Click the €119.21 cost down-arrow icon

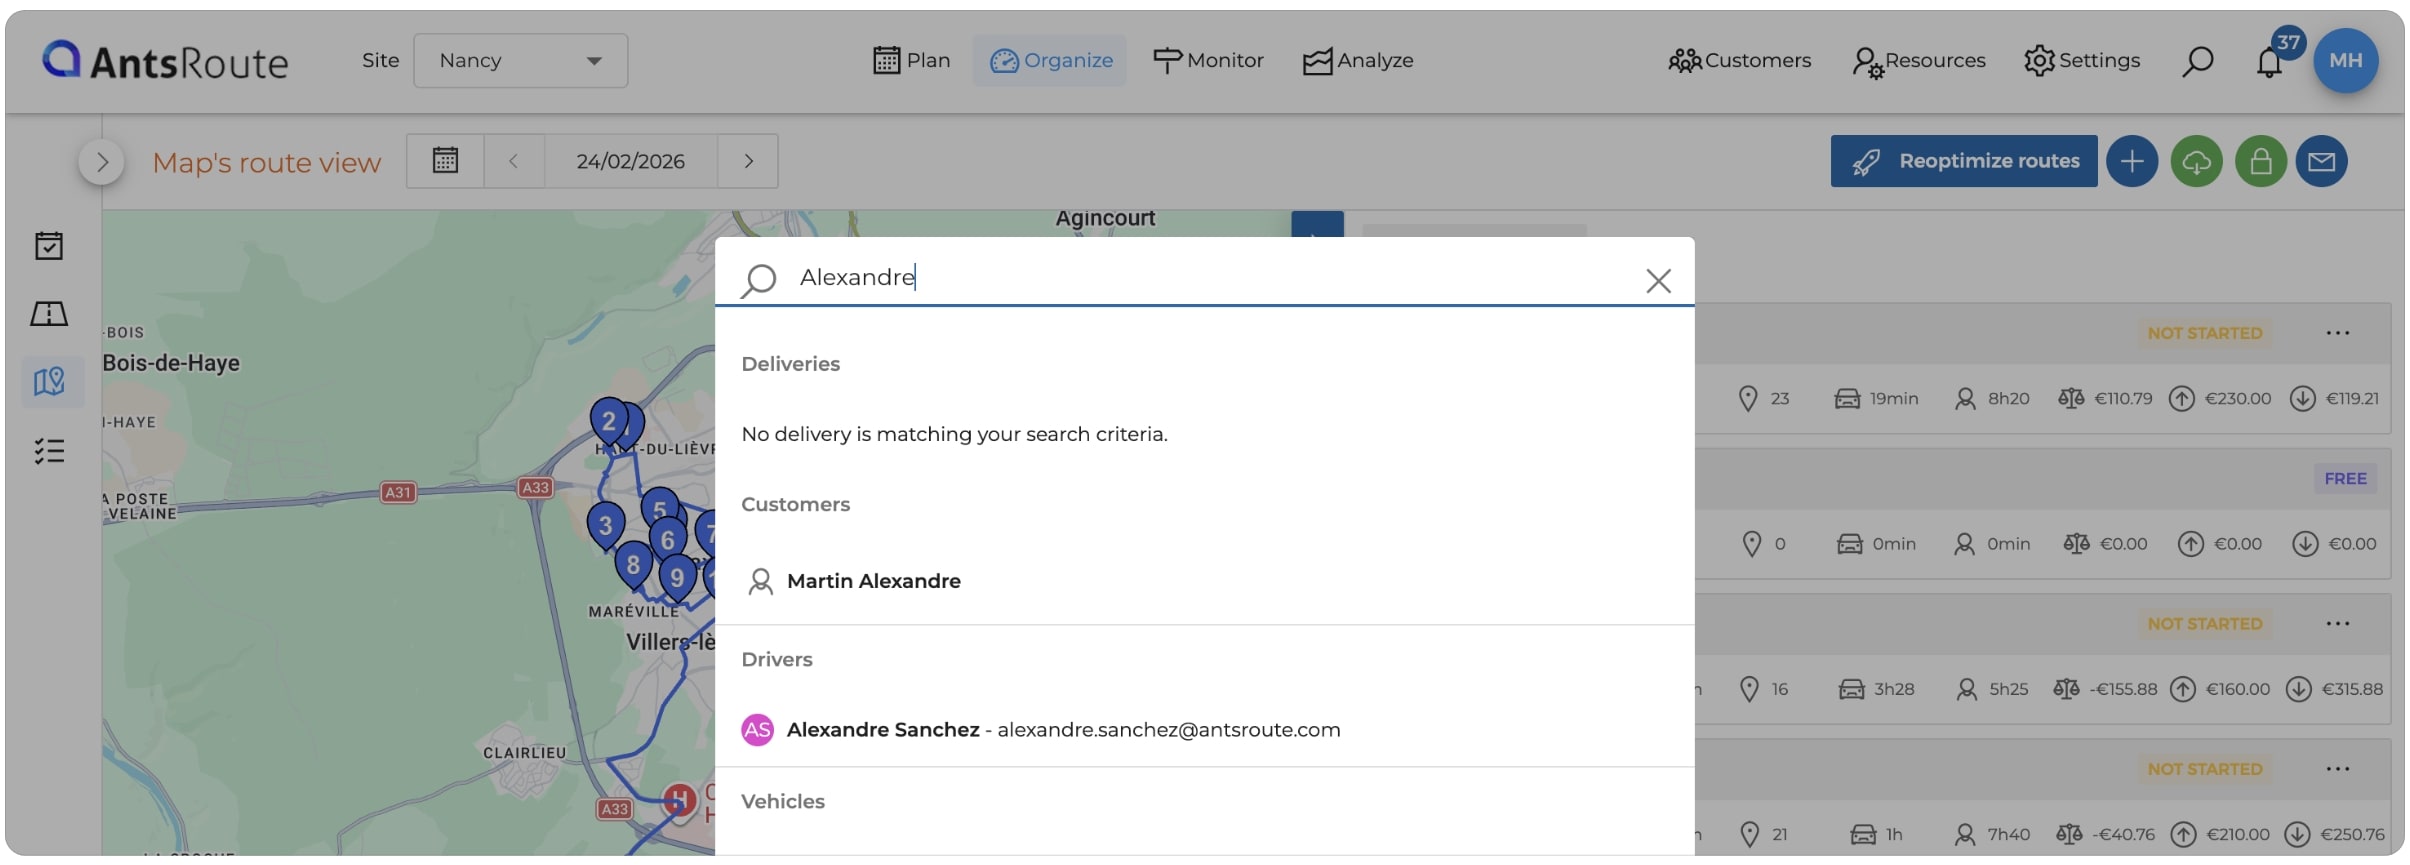point(2303,398)
